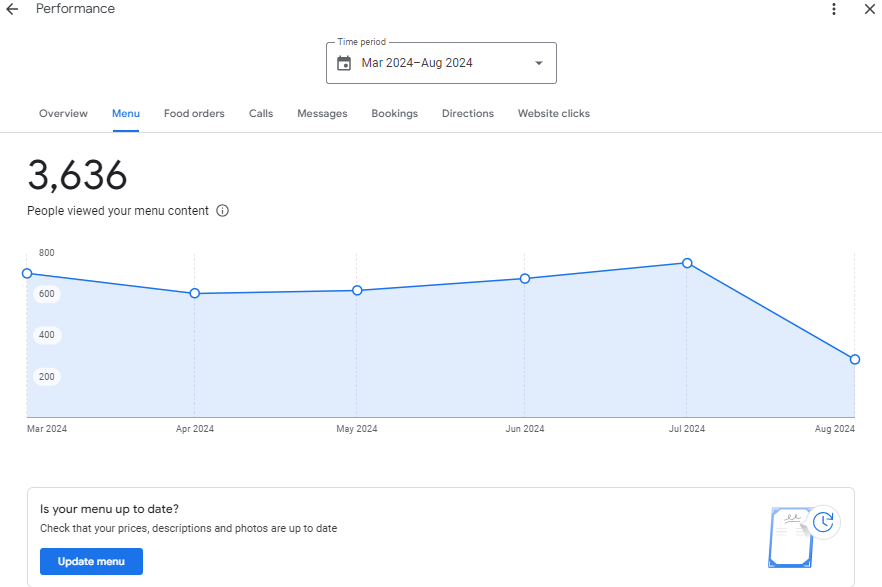Click the menu clock illustration icon
Viewport: 882px width, 587px height.
(803, 535)
